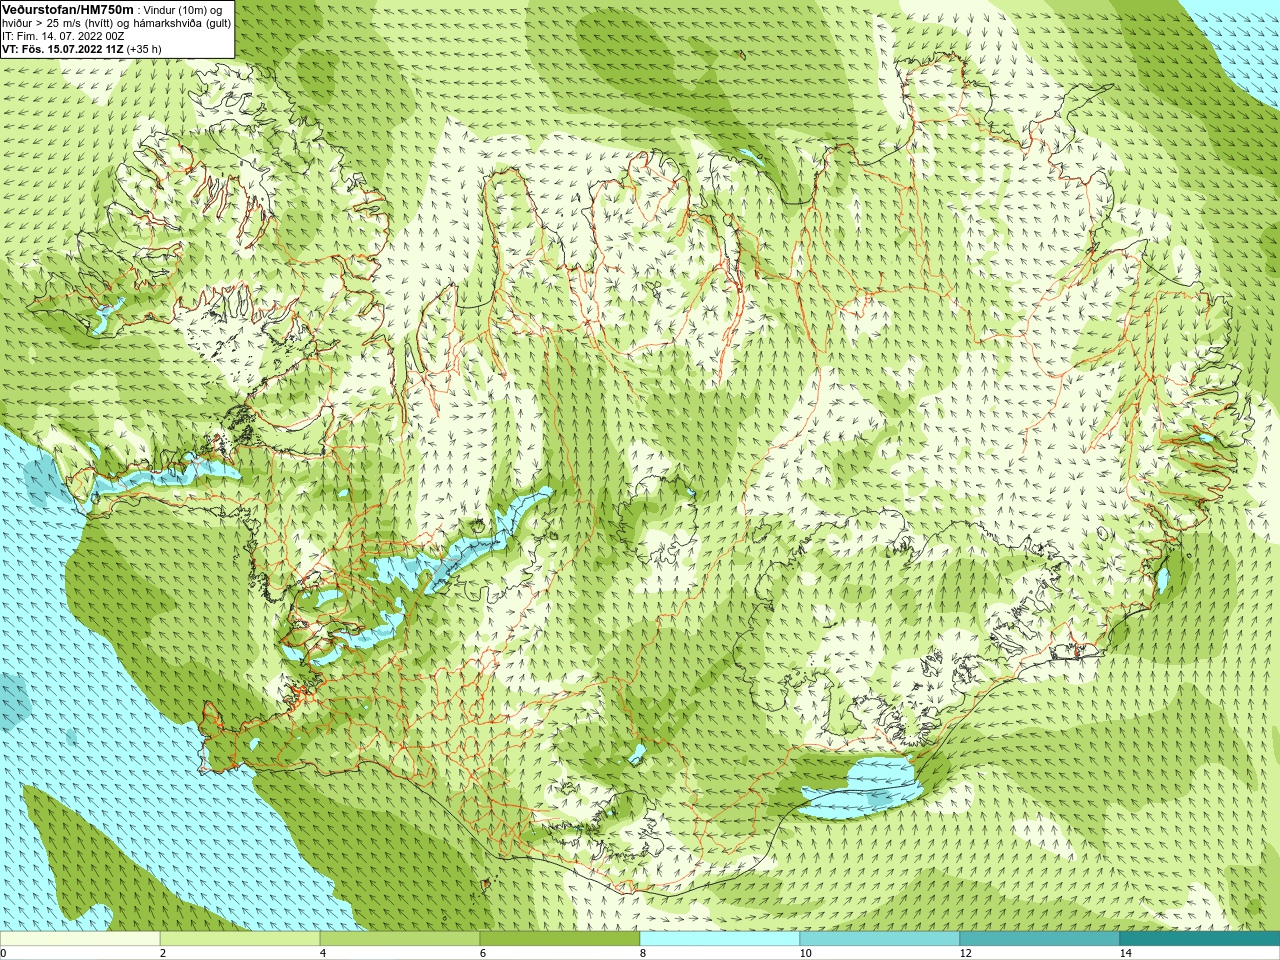Click the dark teal above-14 legend swatch
1280x960 pixels.
coord(1200,939)
